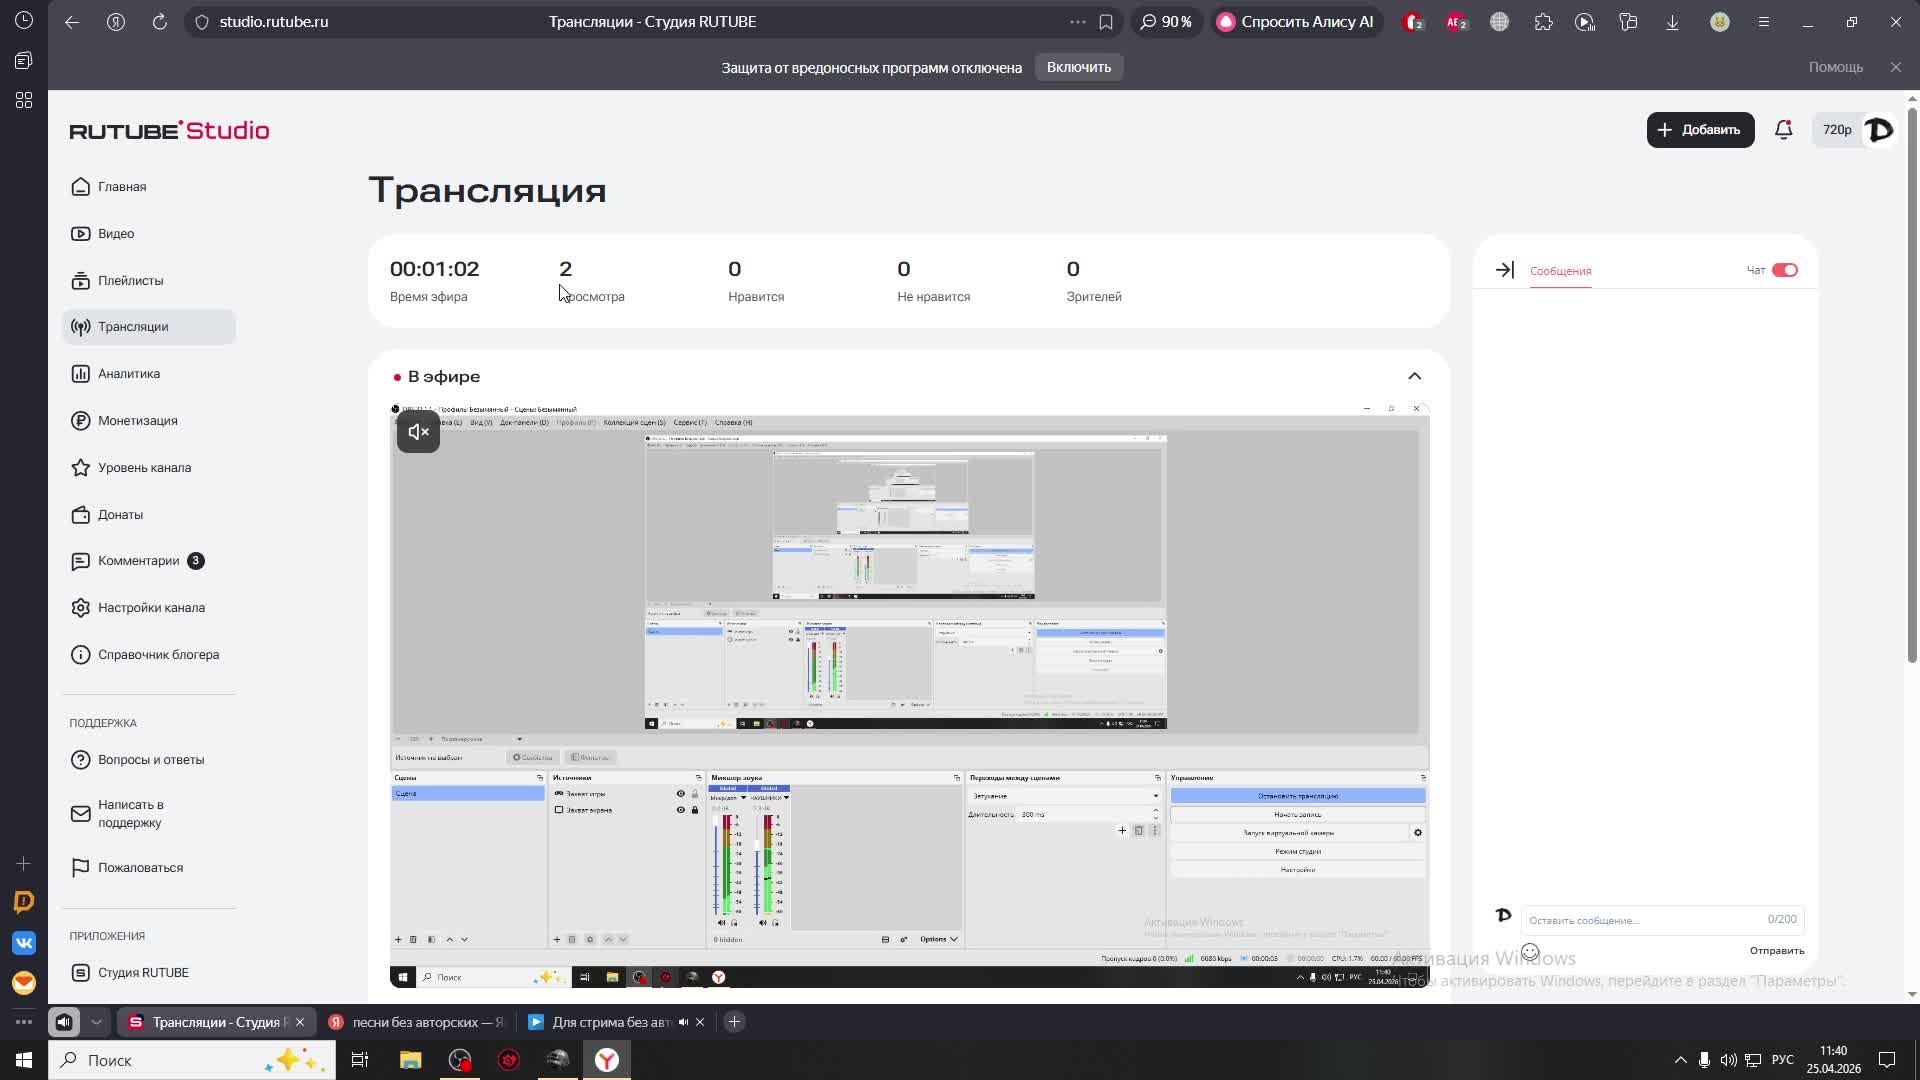Open the 720p quality profile menu
The width and height of the screenshot is (1920, 1080).
coord(1837,130)
